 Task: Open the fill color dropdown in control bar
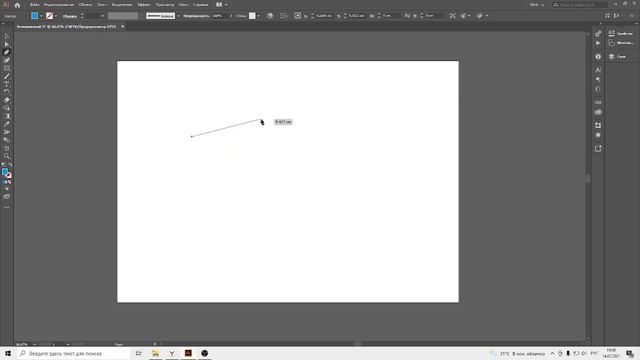point(41,16)
